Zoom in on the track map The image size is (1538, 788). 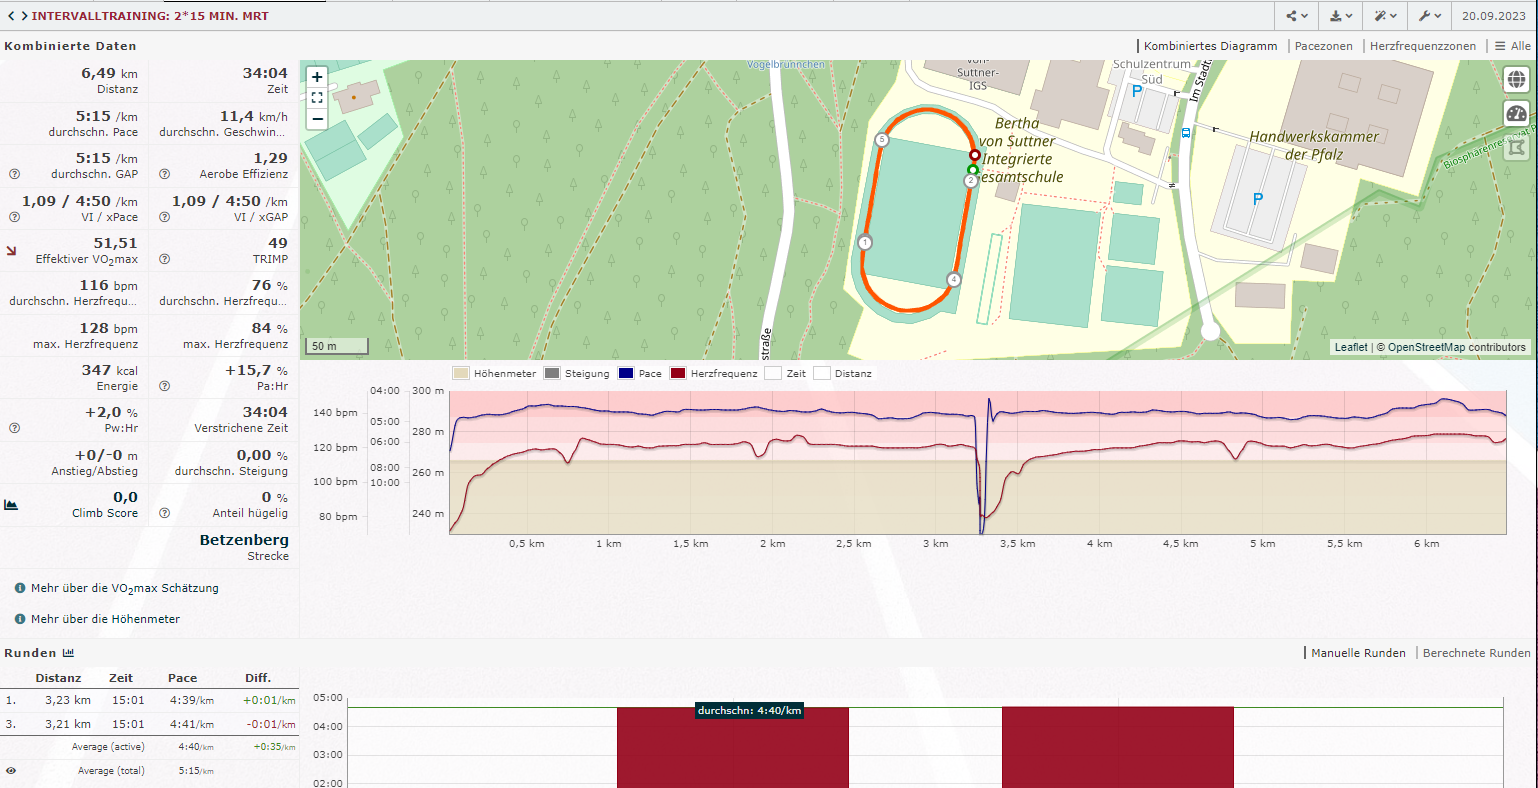317,77
